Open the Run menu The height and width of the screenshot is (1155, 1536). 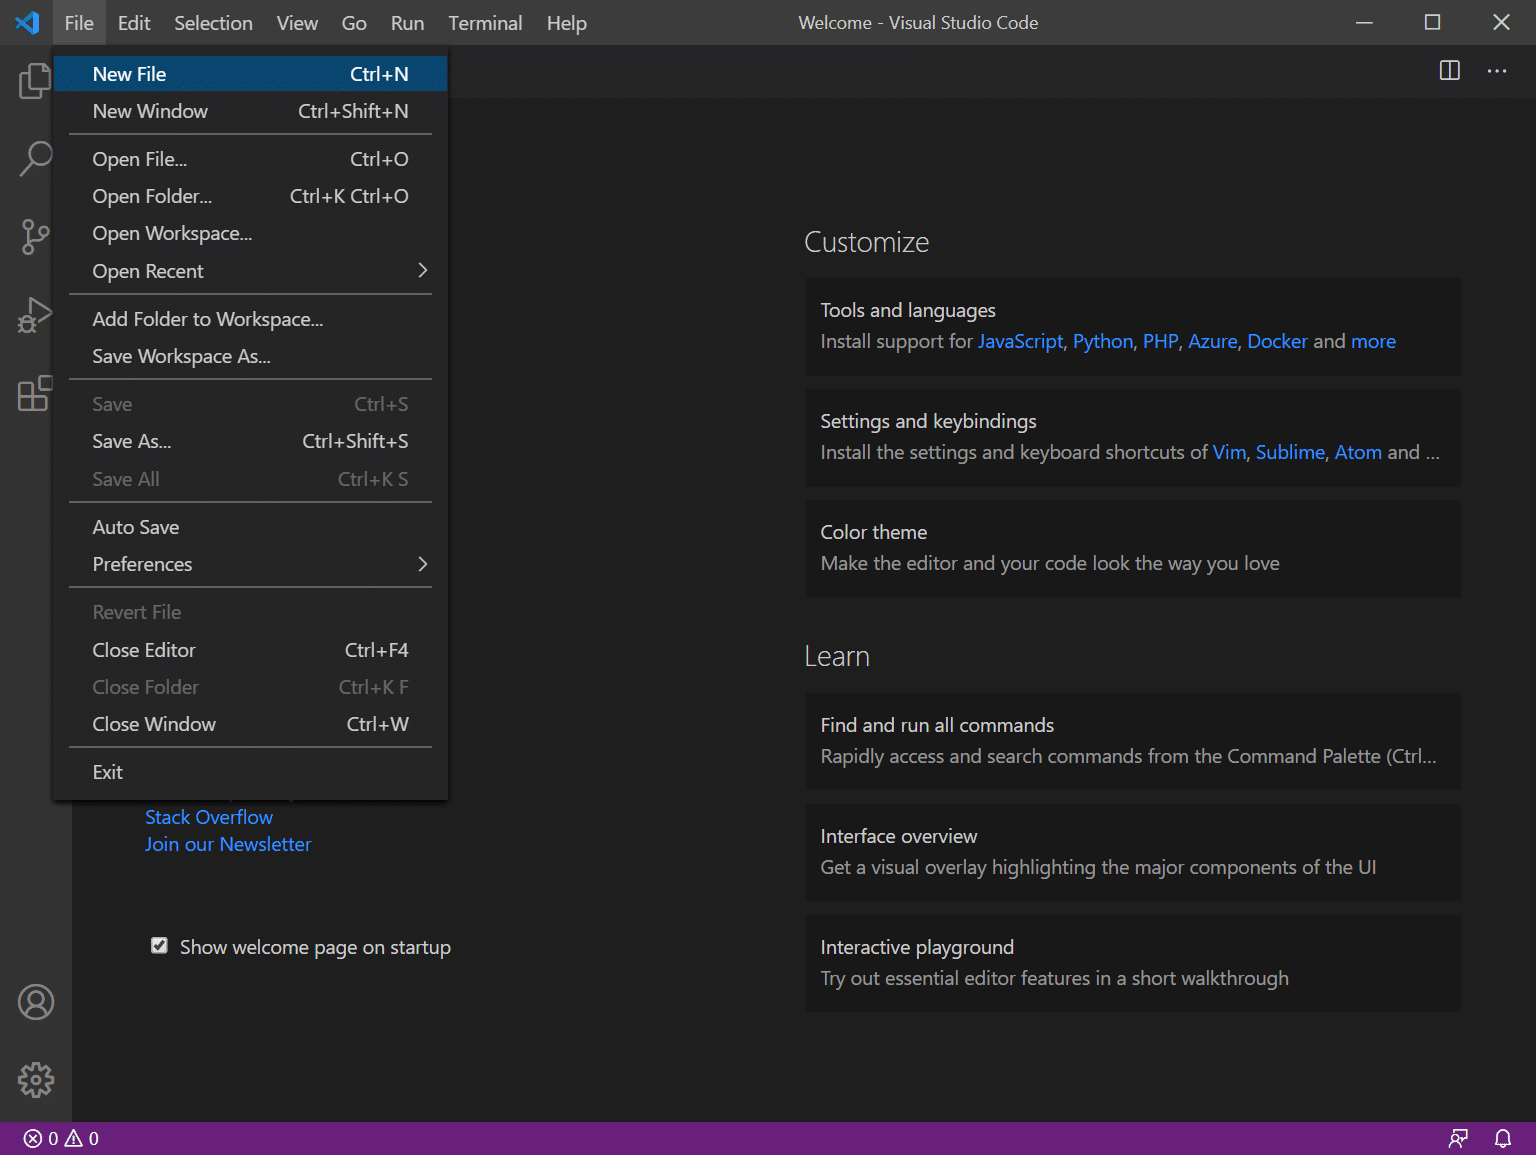[x=407, y=22]
